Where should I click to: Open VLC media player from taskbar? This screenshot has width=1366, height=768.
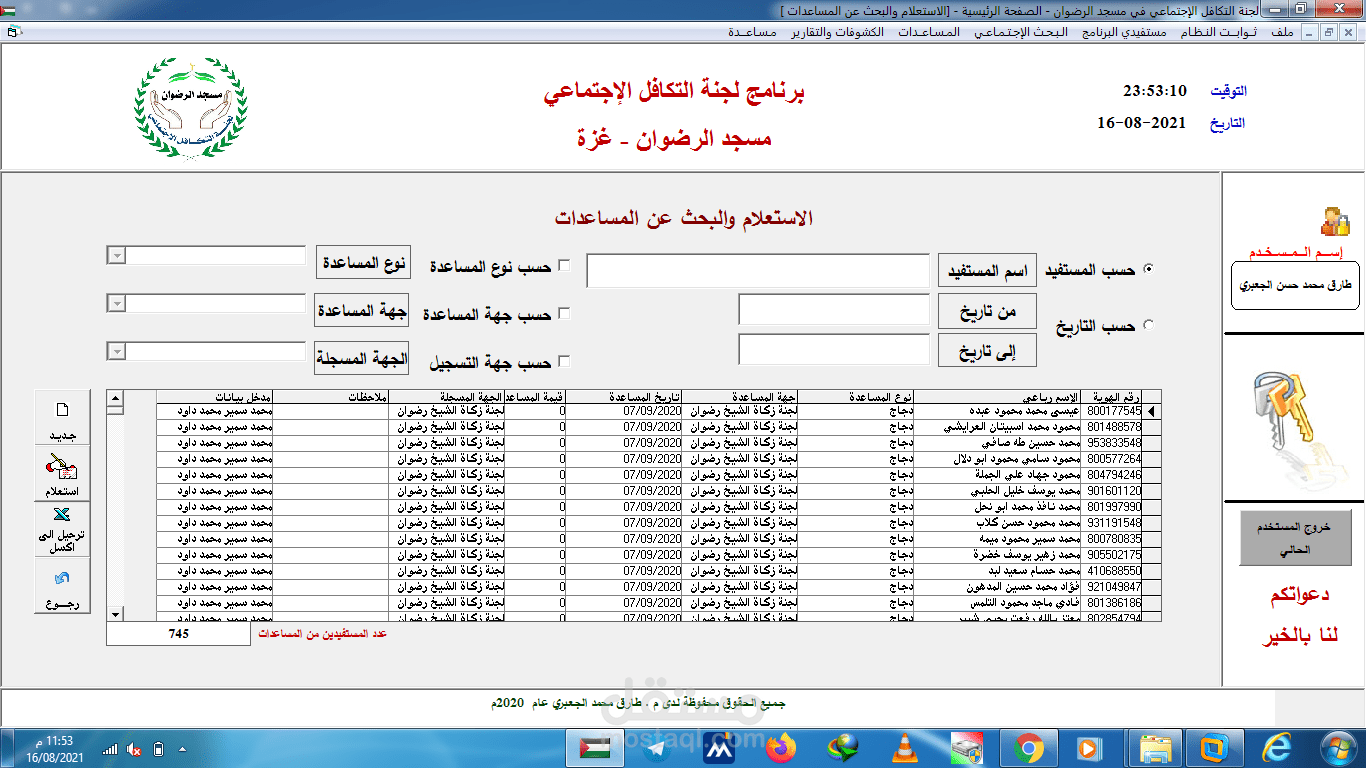pos(905,748)
